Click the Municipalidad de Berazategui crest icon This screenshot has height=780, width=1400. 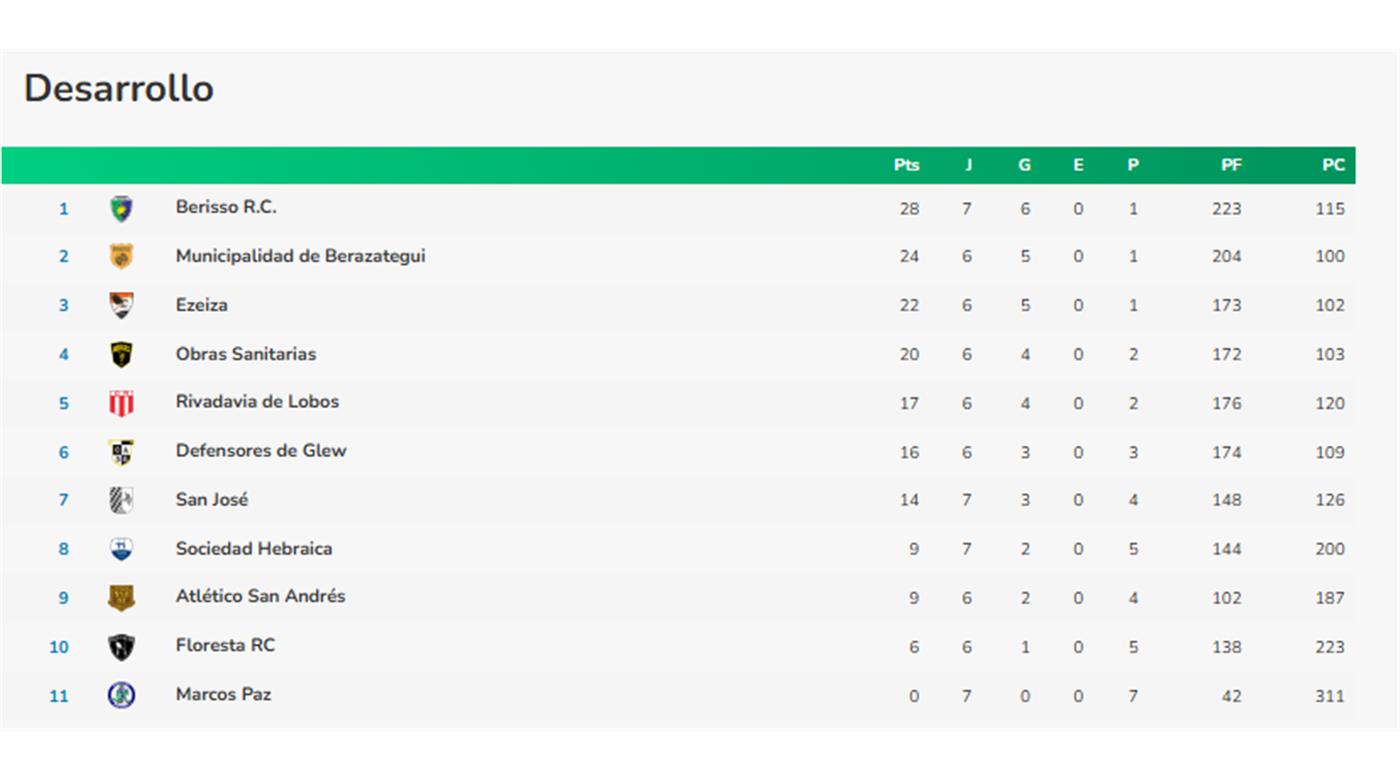121,257
